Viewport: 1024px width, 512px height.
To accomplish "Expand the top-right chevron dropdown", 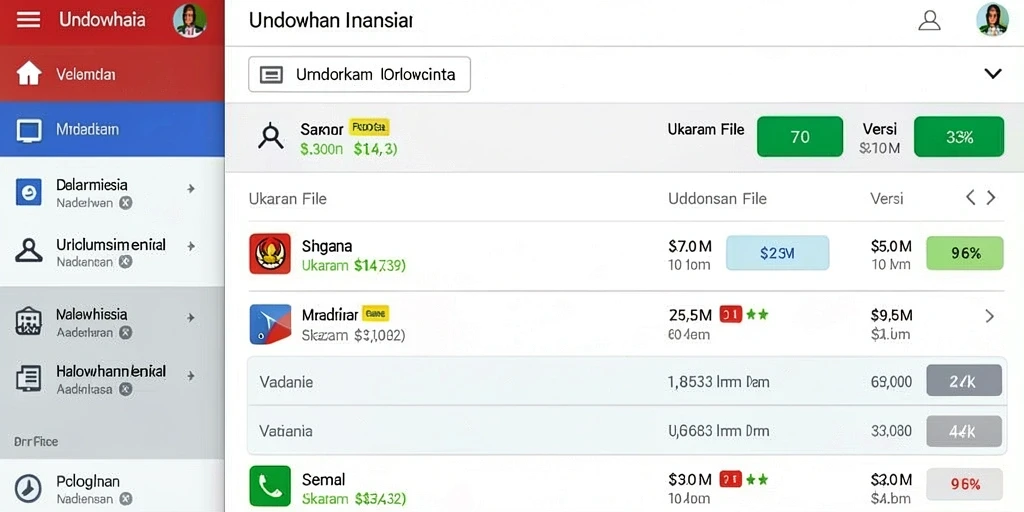I will (993, 74).
